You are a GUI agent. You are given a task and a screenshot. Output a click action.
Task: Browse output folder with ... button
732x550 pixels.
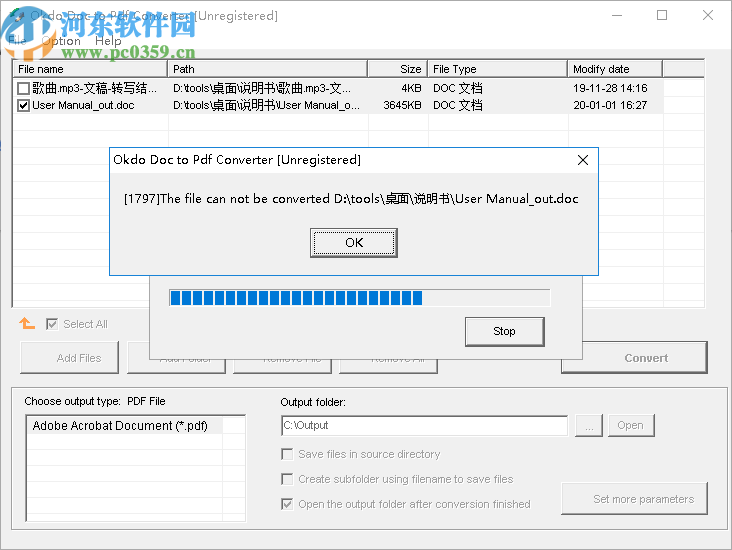click(x=589, y=425)
